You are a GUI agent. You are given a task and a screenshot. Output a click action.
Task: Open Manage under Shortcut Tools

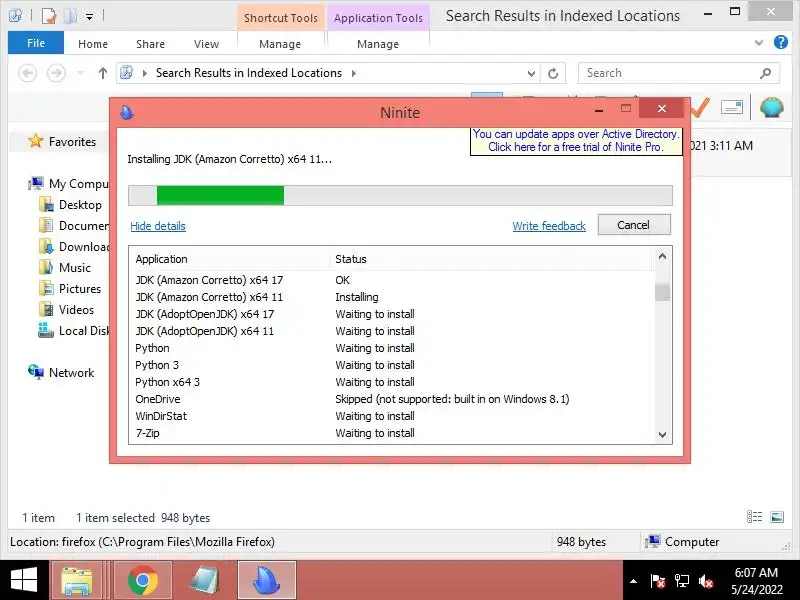click(x=280, y=44)
